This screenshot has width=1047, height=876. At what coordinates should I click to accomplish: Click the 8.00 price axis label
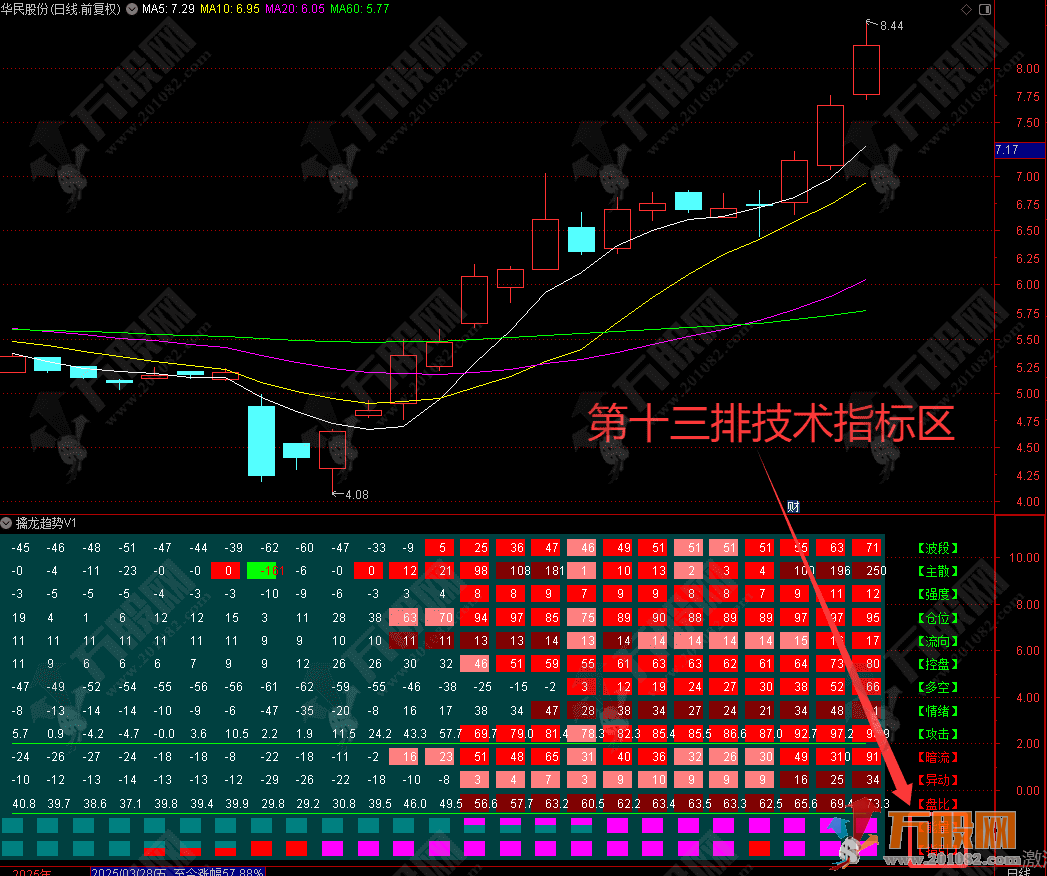pos(1028,68)
